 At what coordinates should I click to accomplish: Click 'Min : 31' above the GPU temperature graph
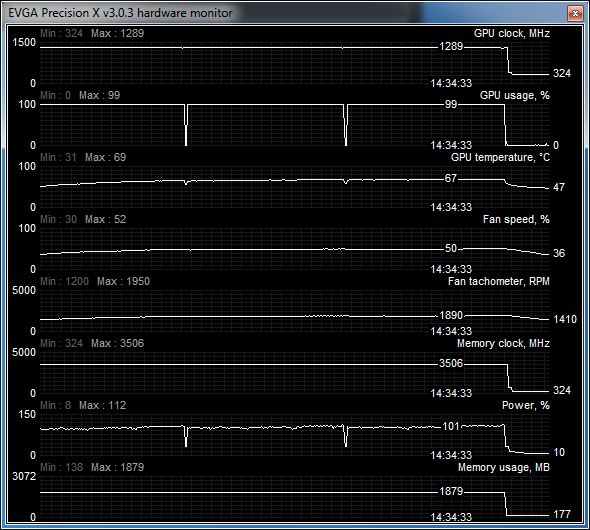(x=58, y=158)
